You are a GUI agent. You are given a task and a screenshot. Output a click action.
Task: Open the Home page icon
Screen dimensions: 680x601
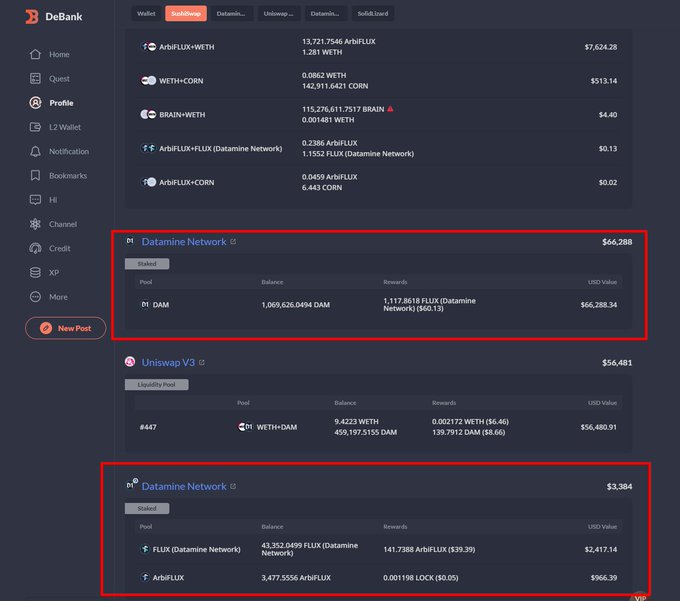(x=35, y=54)
